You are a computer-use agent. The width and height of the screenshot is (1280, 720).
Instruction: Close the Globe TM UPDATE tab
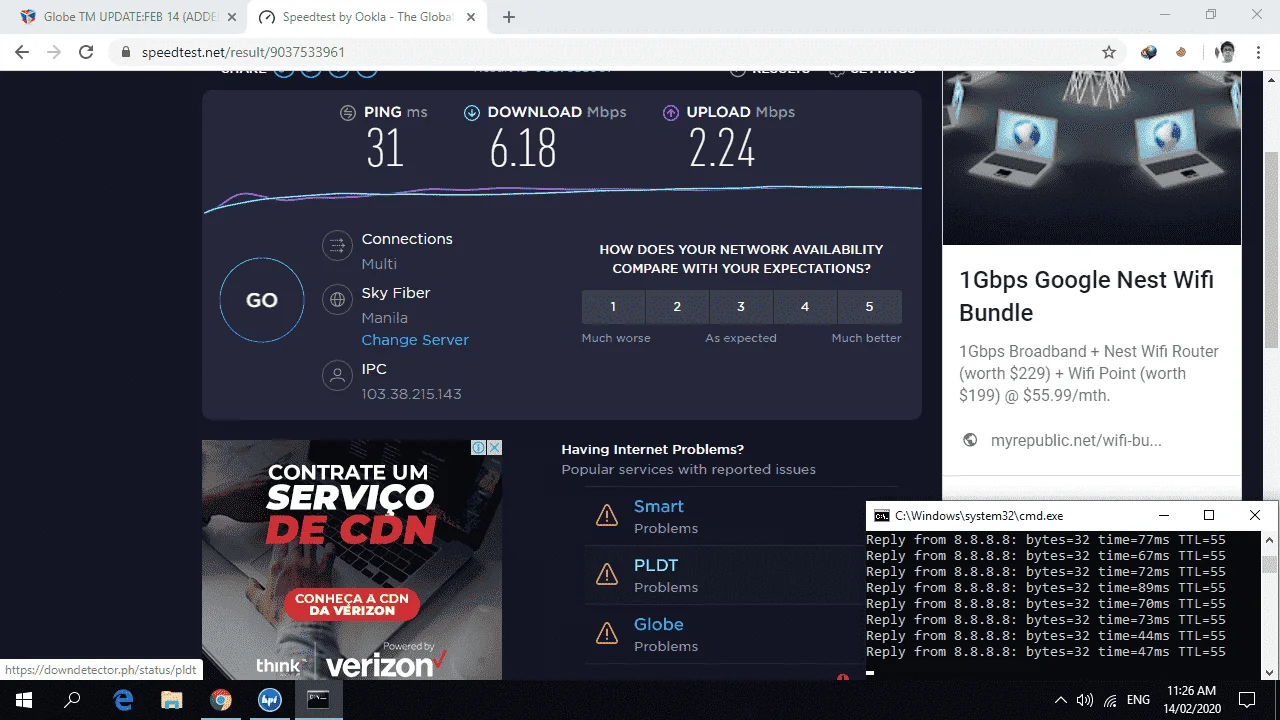(232, 17)
